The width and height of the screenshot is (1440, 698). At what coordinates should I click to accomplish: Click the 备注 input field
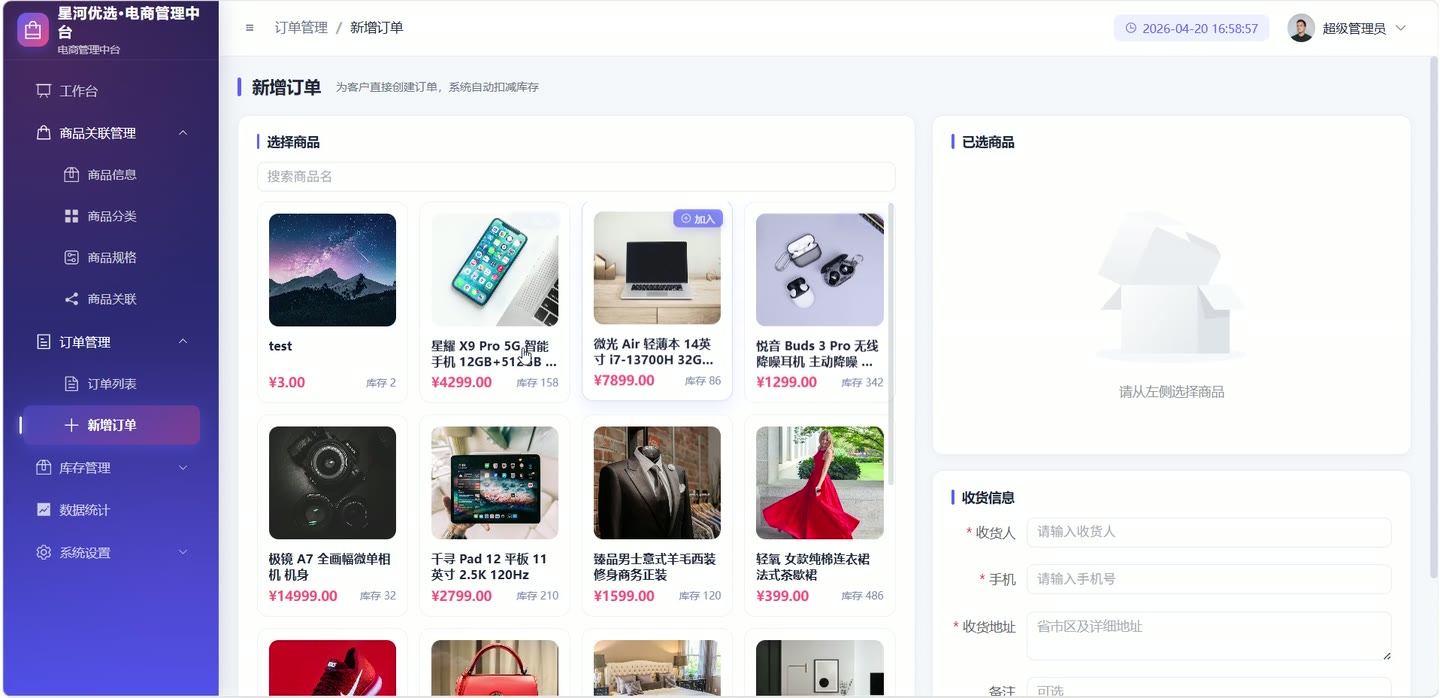[x=1208, y=688]
